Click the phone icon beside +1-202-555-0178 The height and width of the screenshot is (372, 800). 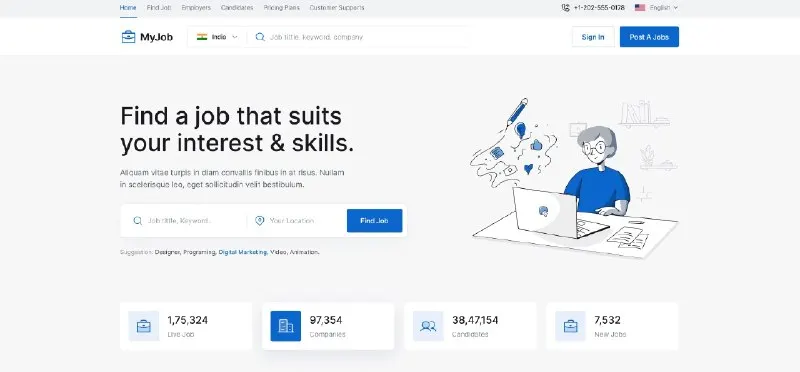point(565,8)
